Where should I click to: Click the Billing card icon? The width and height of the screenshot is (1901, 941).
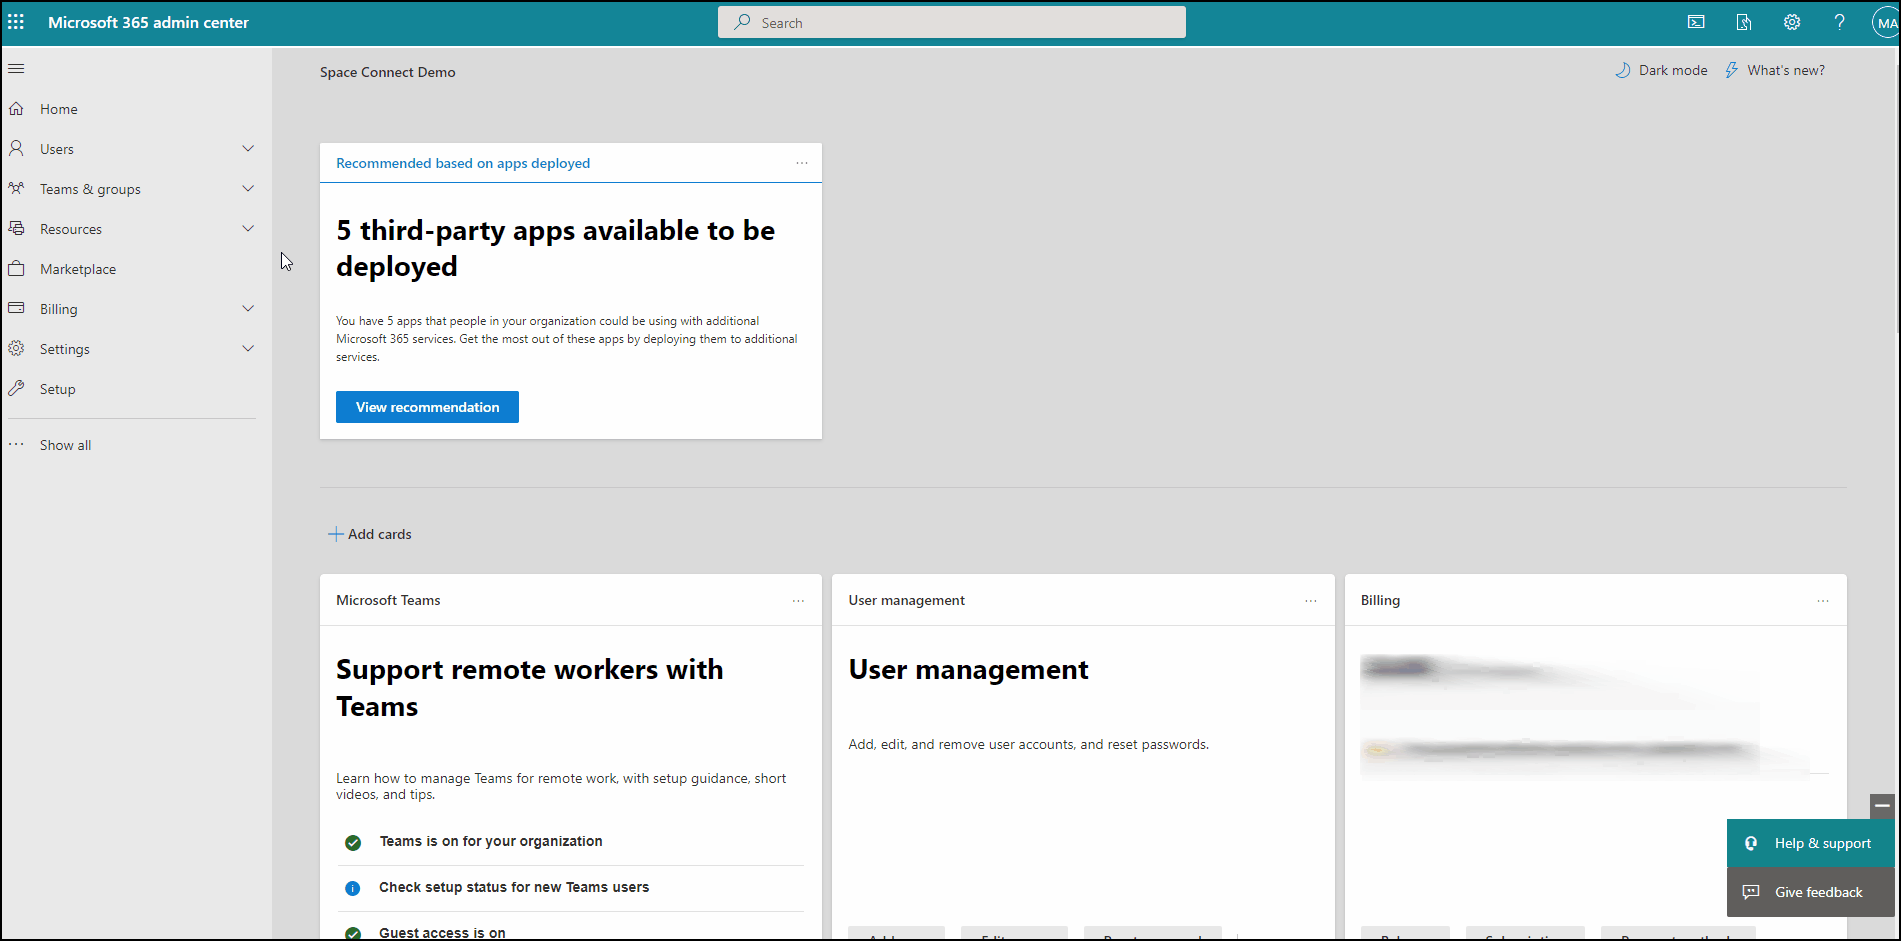pyautogui.click(x=16, y=309)
